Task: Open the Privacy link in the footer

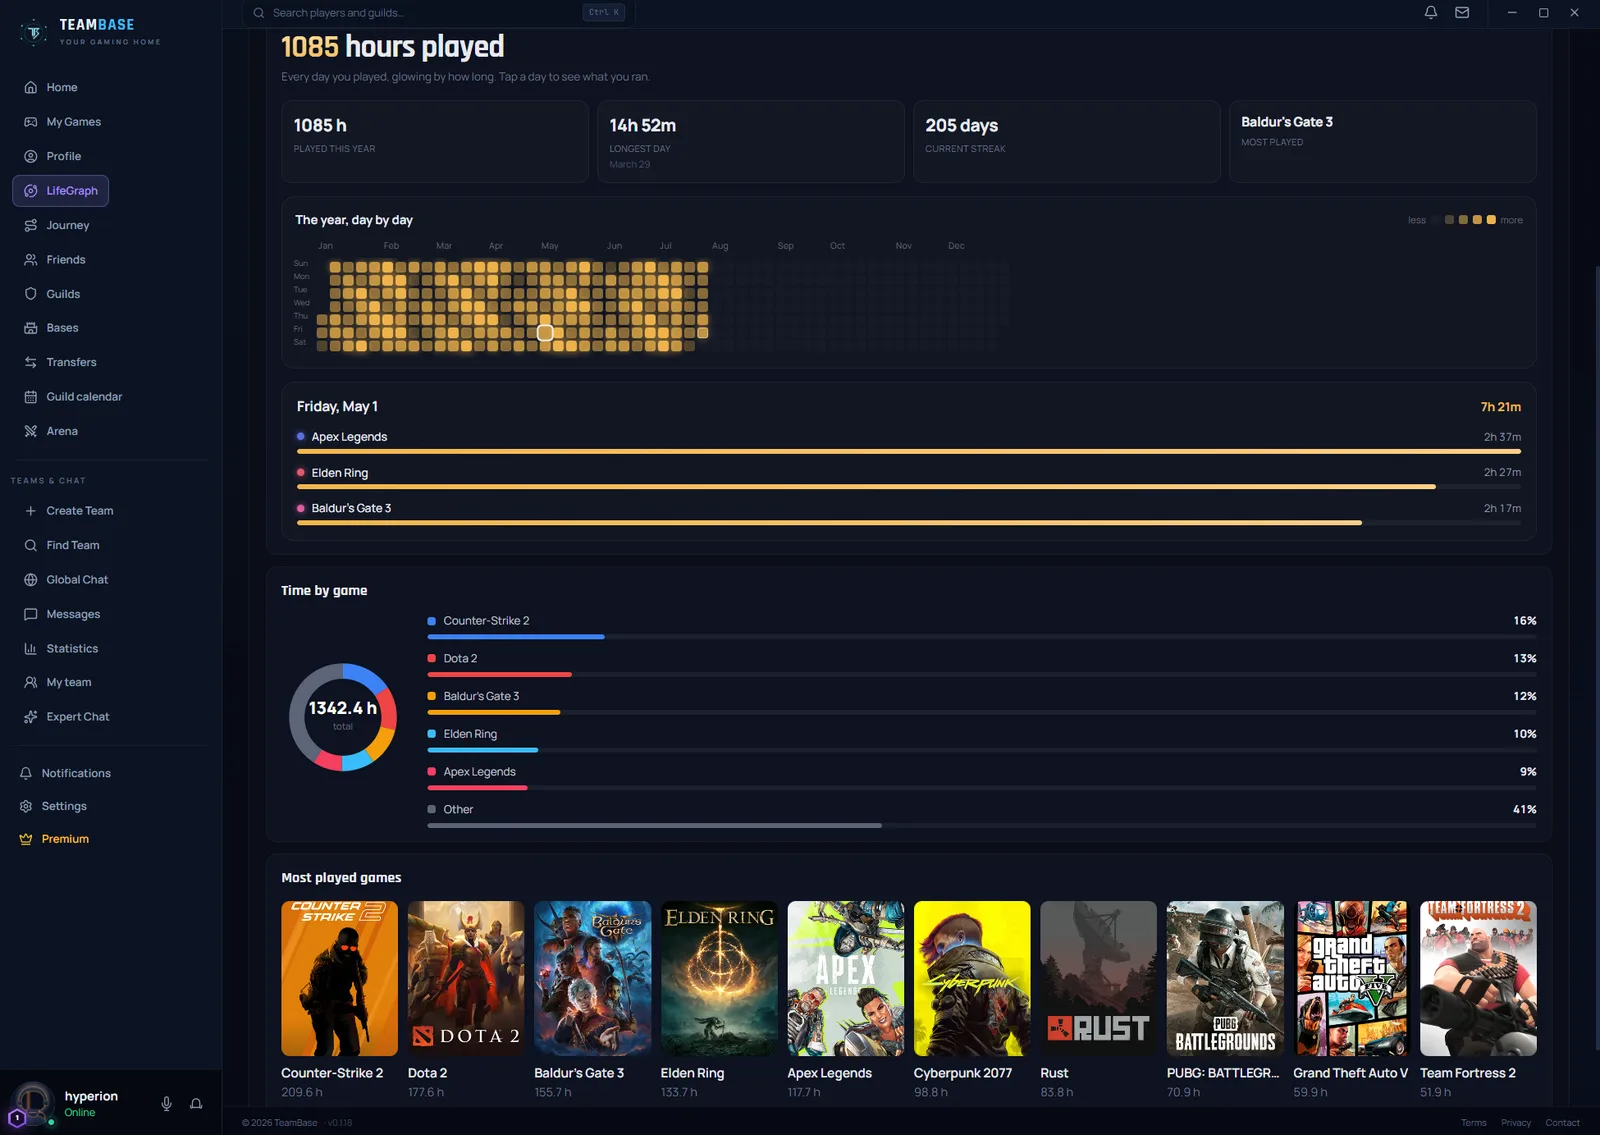Action: pyautogui.click(x=1516, y=1123)
